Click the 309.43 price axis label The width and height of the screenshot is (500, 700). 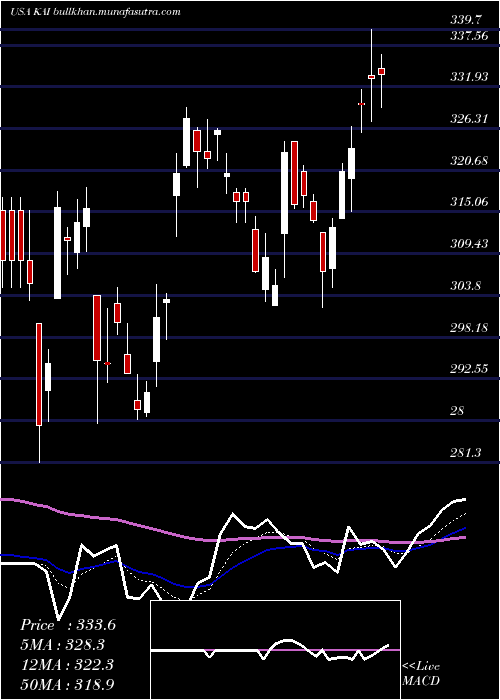click(469, 244)
